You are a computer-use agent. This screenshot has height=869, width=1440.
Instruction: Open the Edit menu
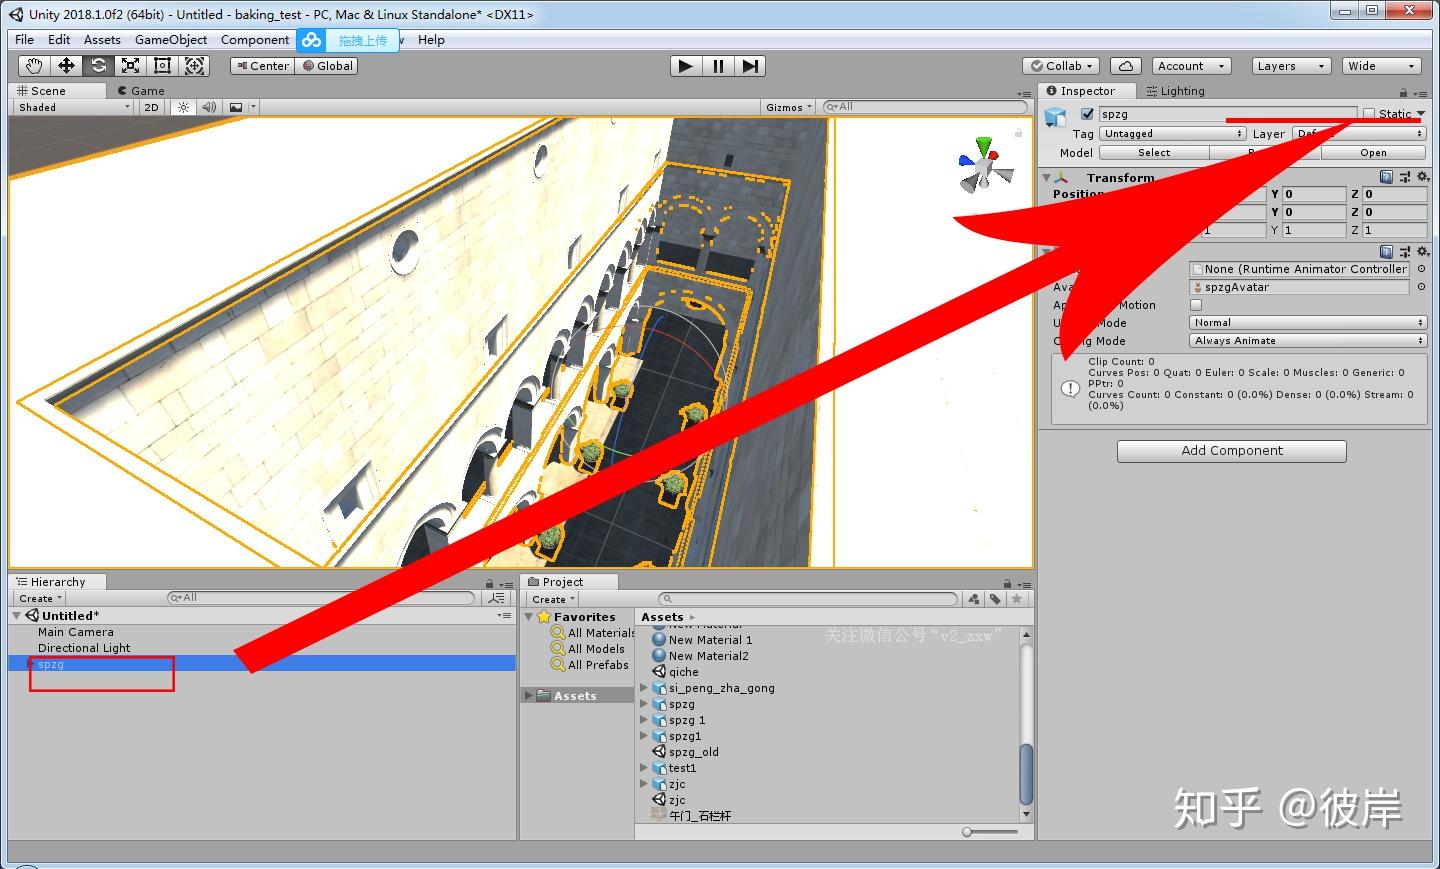(x=59, y=40)
